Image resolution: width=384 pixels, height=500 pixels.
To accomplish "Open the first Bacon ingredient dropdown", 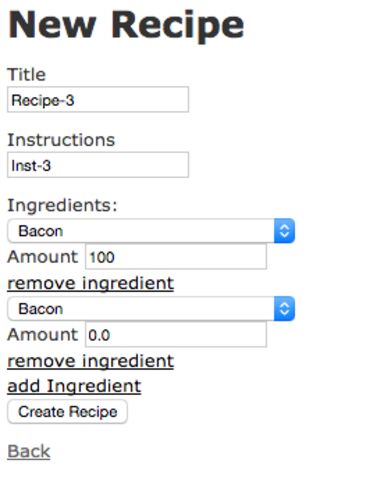I will [x=151, y=231].
